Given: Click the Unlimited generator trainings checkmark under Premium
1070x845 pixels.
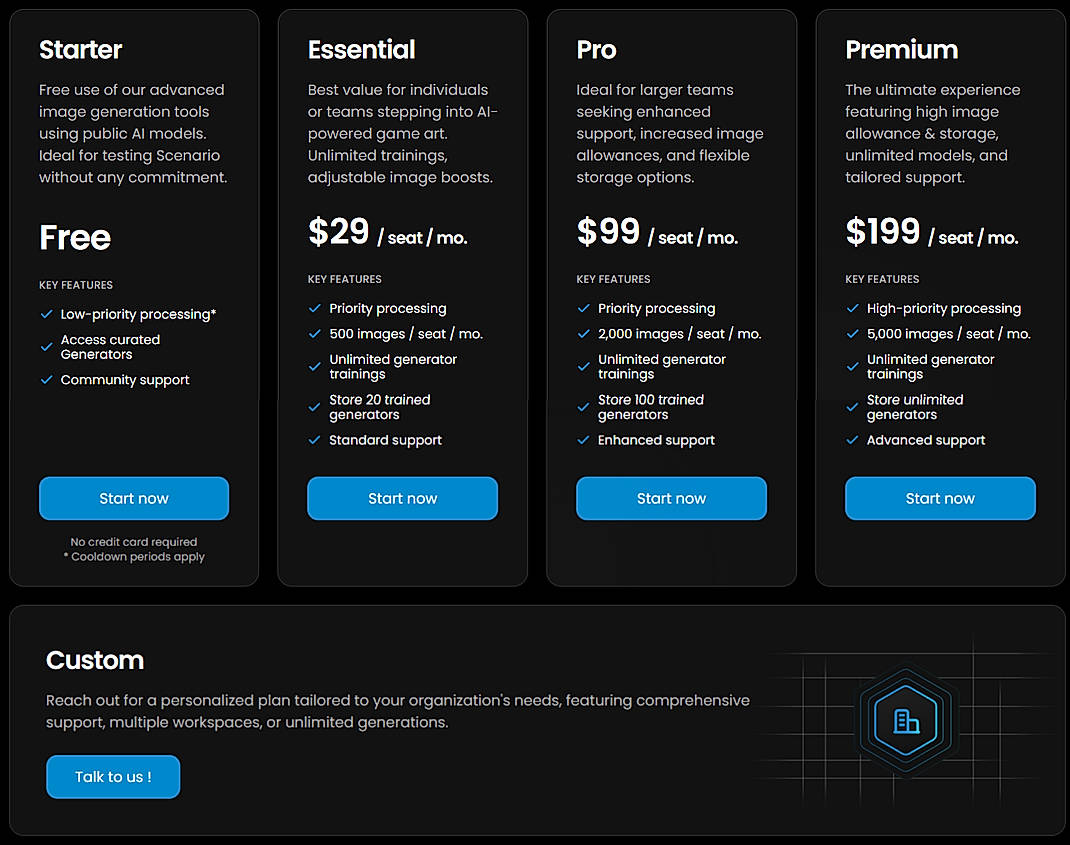Looking at the screenshot, I should (852, 366).
